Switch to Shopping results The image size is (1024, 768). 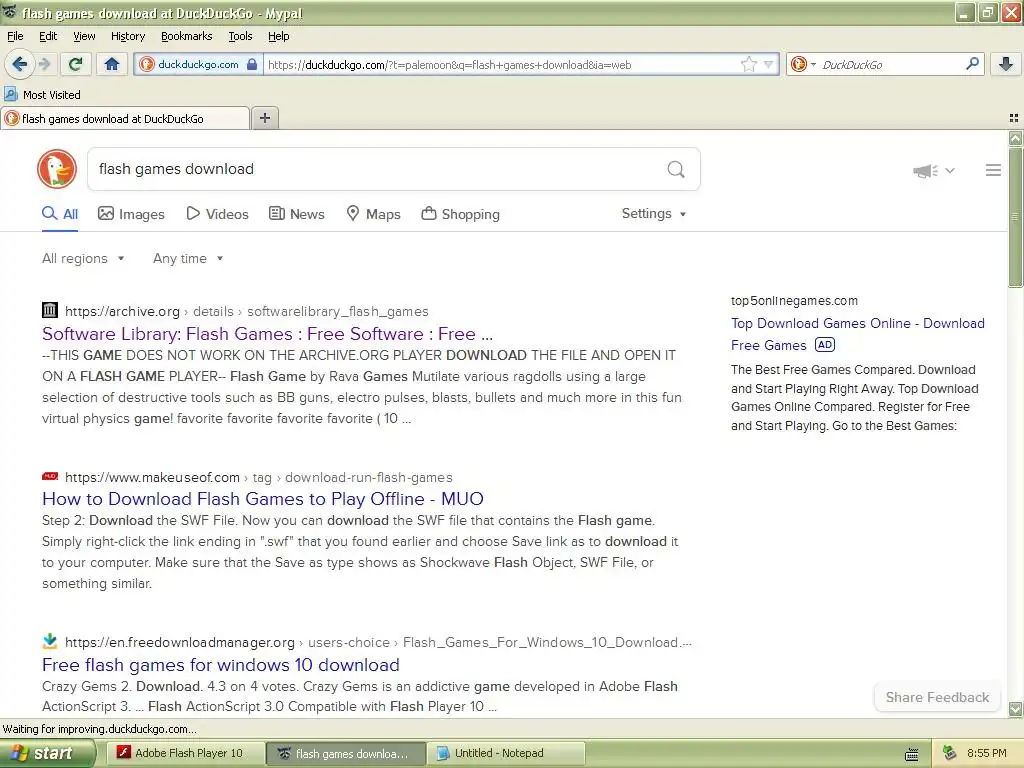460,214
